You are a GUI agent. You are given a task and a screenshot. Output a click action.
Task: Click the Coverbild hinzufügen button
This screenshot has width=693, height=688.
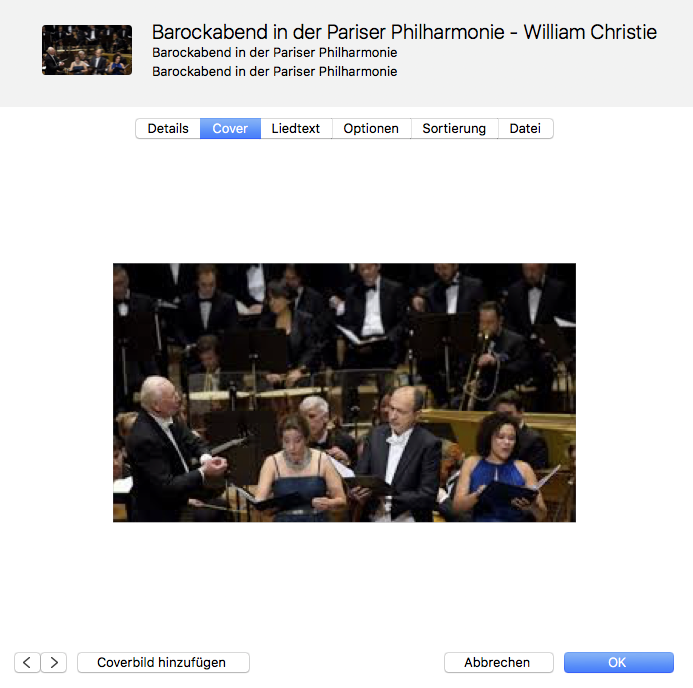pos(162,662)
